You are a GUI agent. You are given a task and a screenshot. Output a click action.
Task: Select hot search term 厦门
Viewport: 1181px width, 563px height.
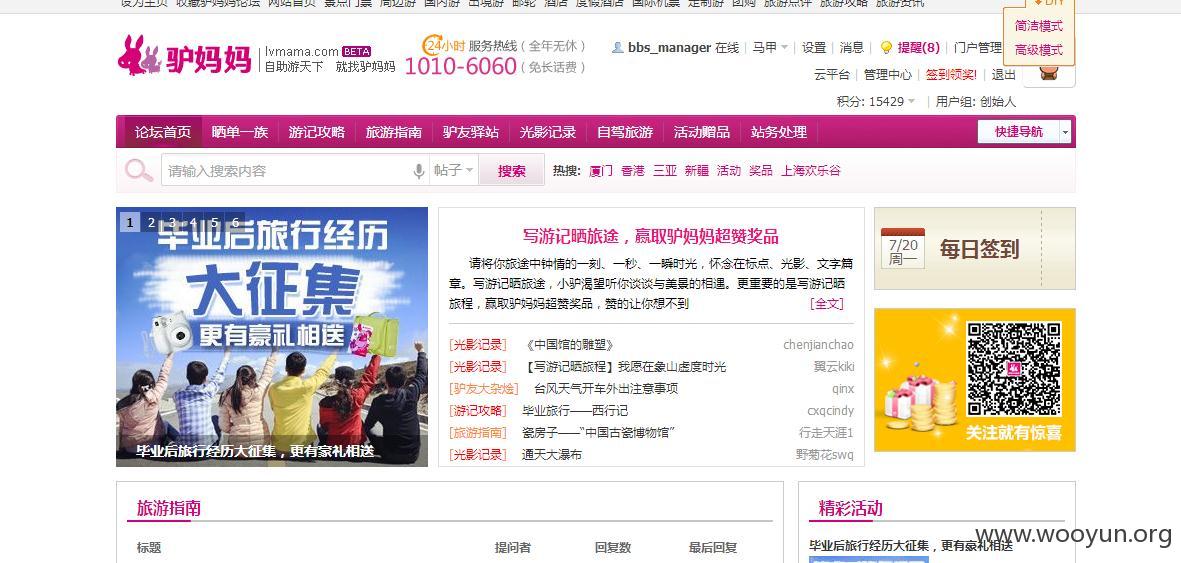601,170
